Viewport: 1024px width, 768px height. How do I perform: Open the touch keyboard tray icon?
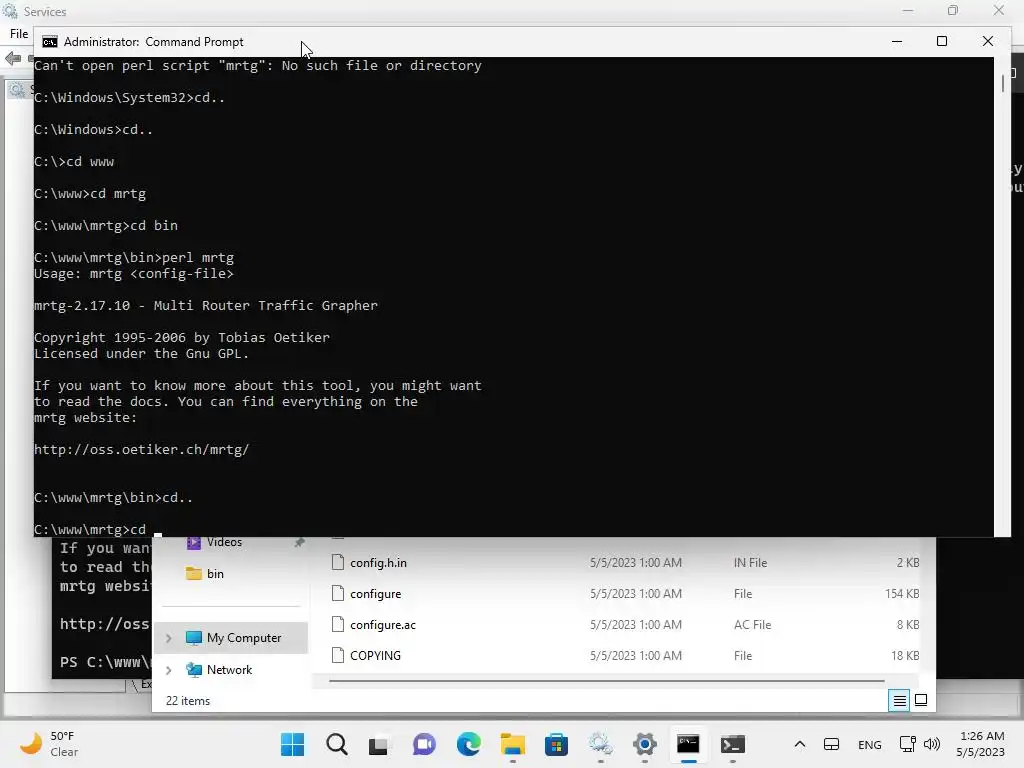pos(831,744)
